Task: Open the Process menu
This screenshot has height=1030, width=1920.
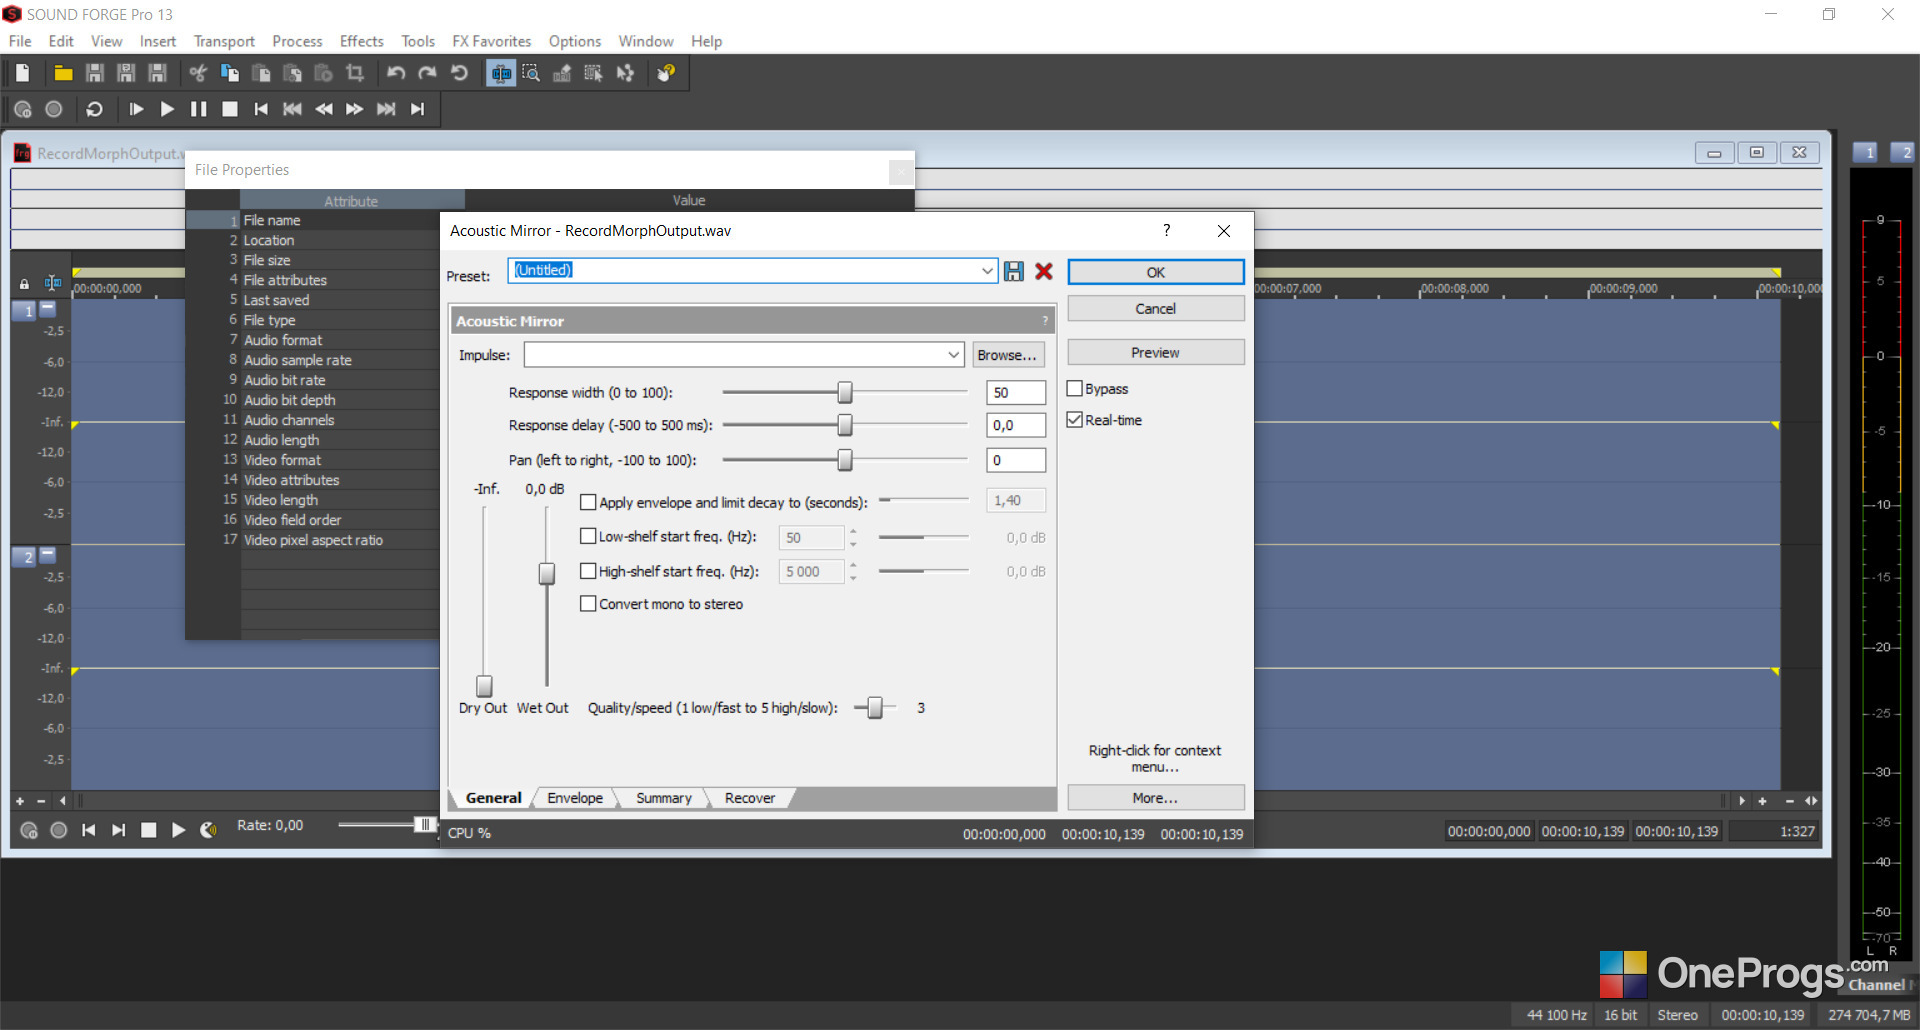Action: 297,41
